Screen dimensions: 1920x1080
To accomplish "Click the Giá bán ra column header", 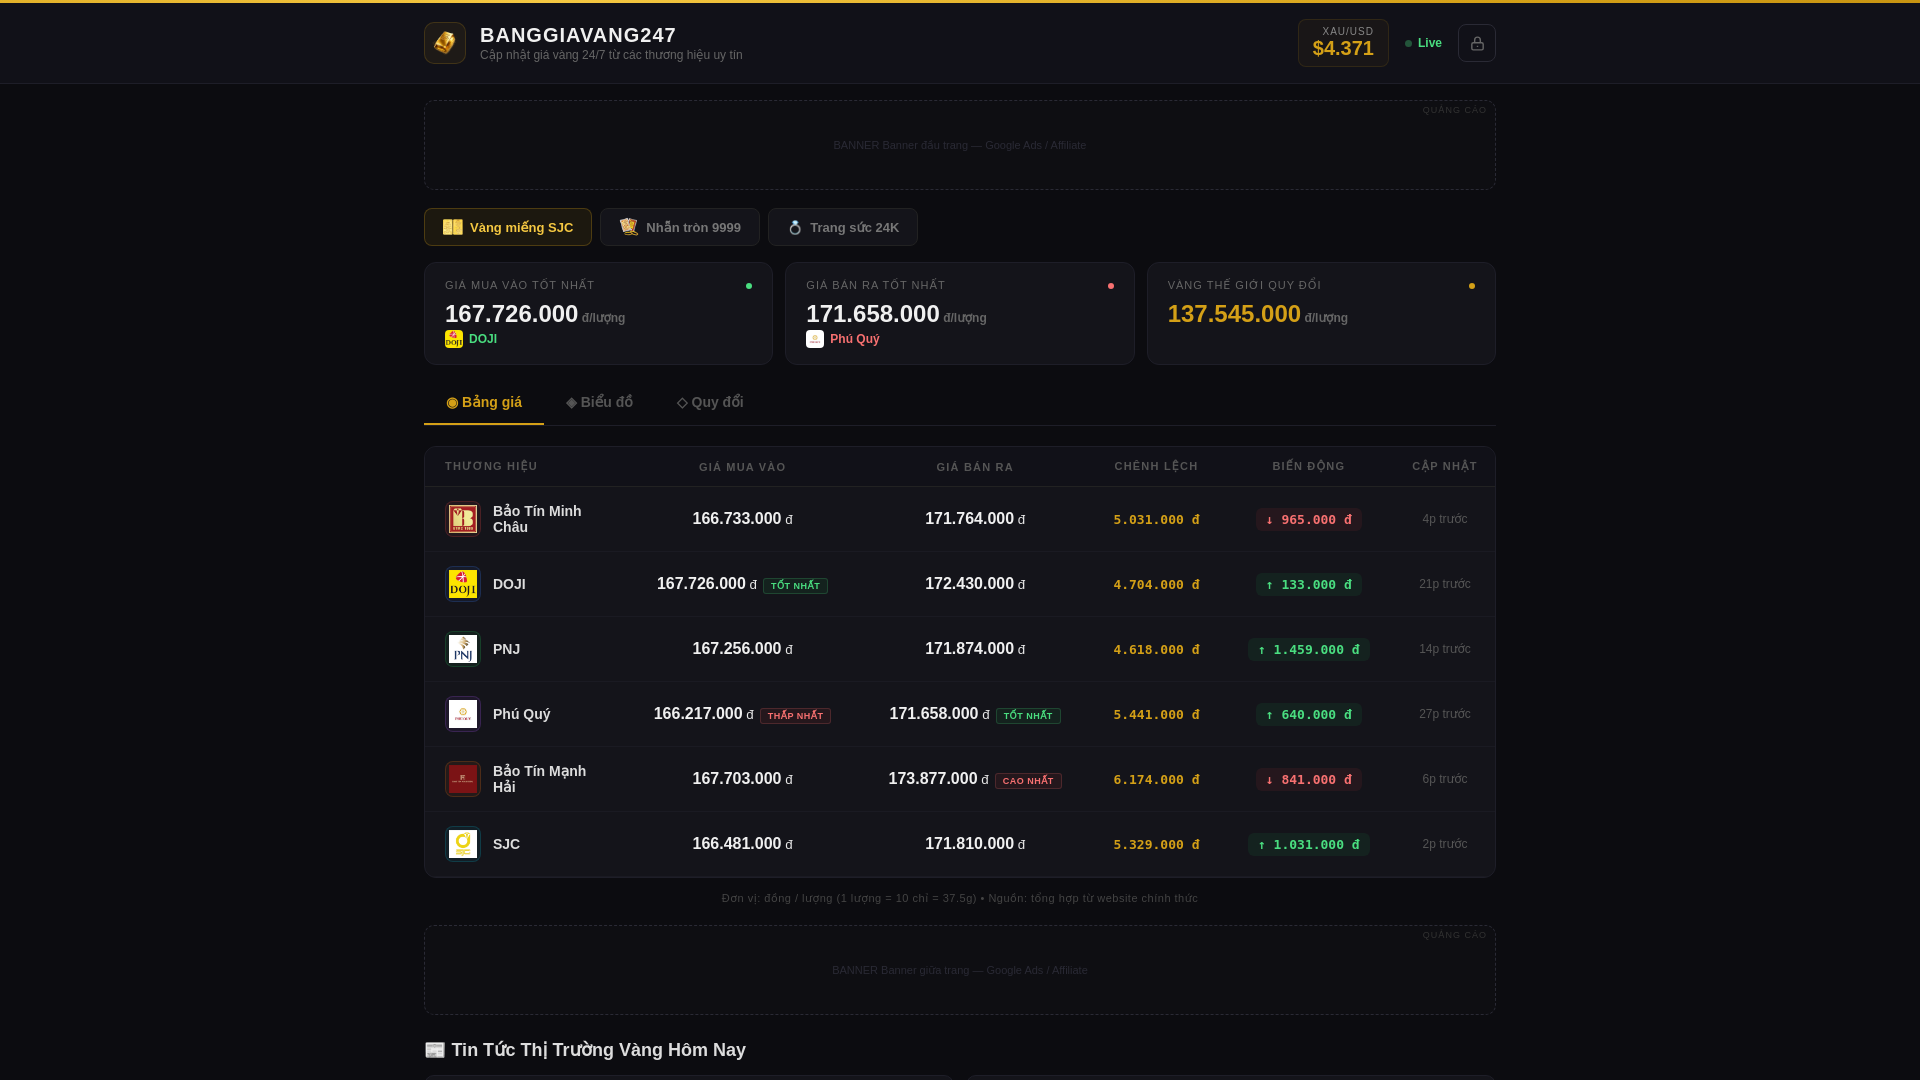I will pos(975,467).
